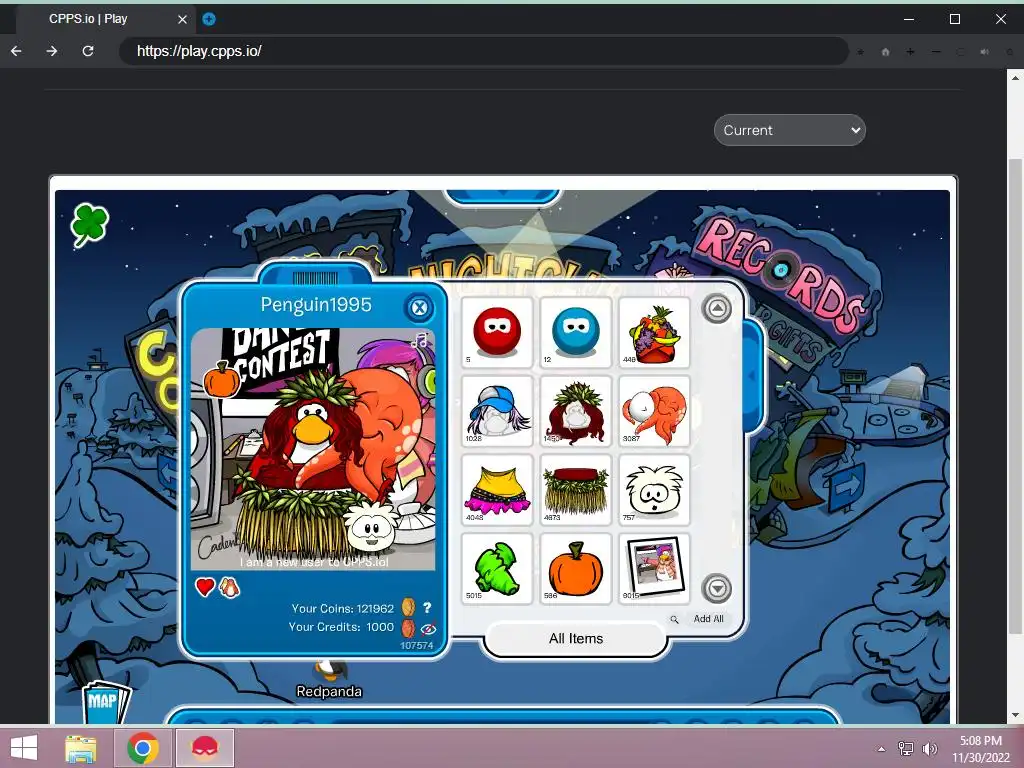Show hidden system tray icons
The height and width of the screenshot is (768, 1024).
tap(882, 749)
